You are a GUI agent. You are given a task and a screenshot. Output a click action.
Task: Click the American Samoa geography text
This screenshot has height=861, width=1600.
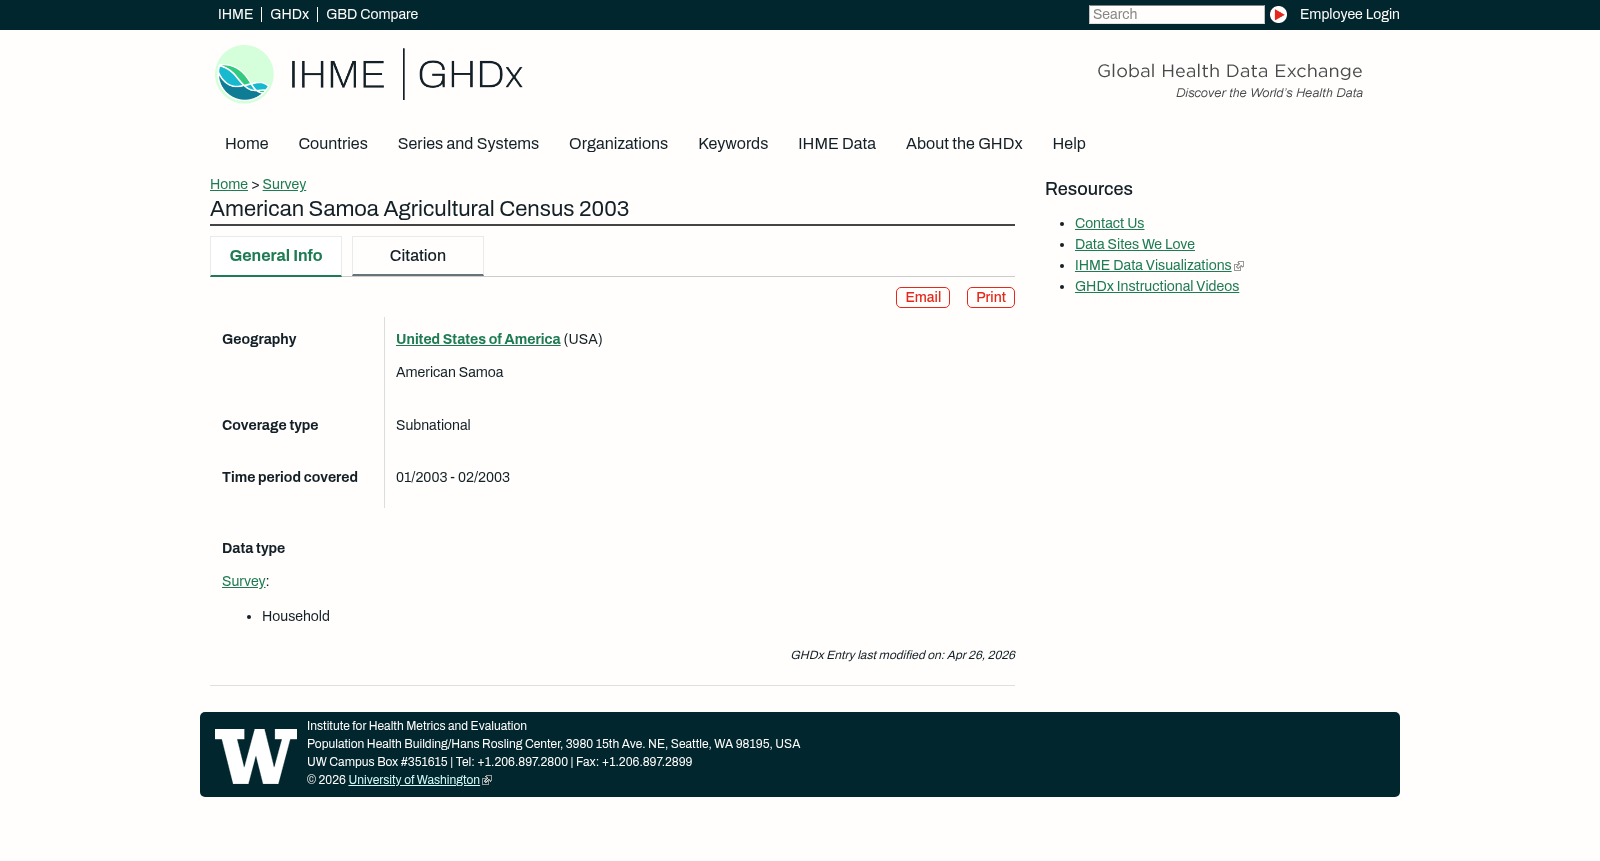coord(449,372)
